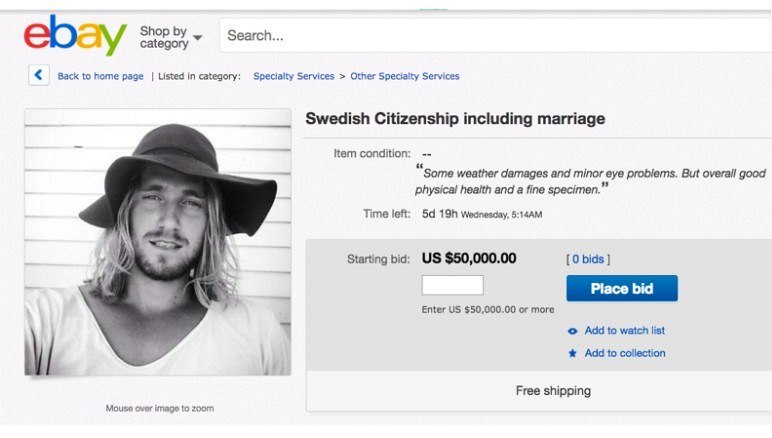Open the Specialty Services breadcrumb

coord(293,76)
